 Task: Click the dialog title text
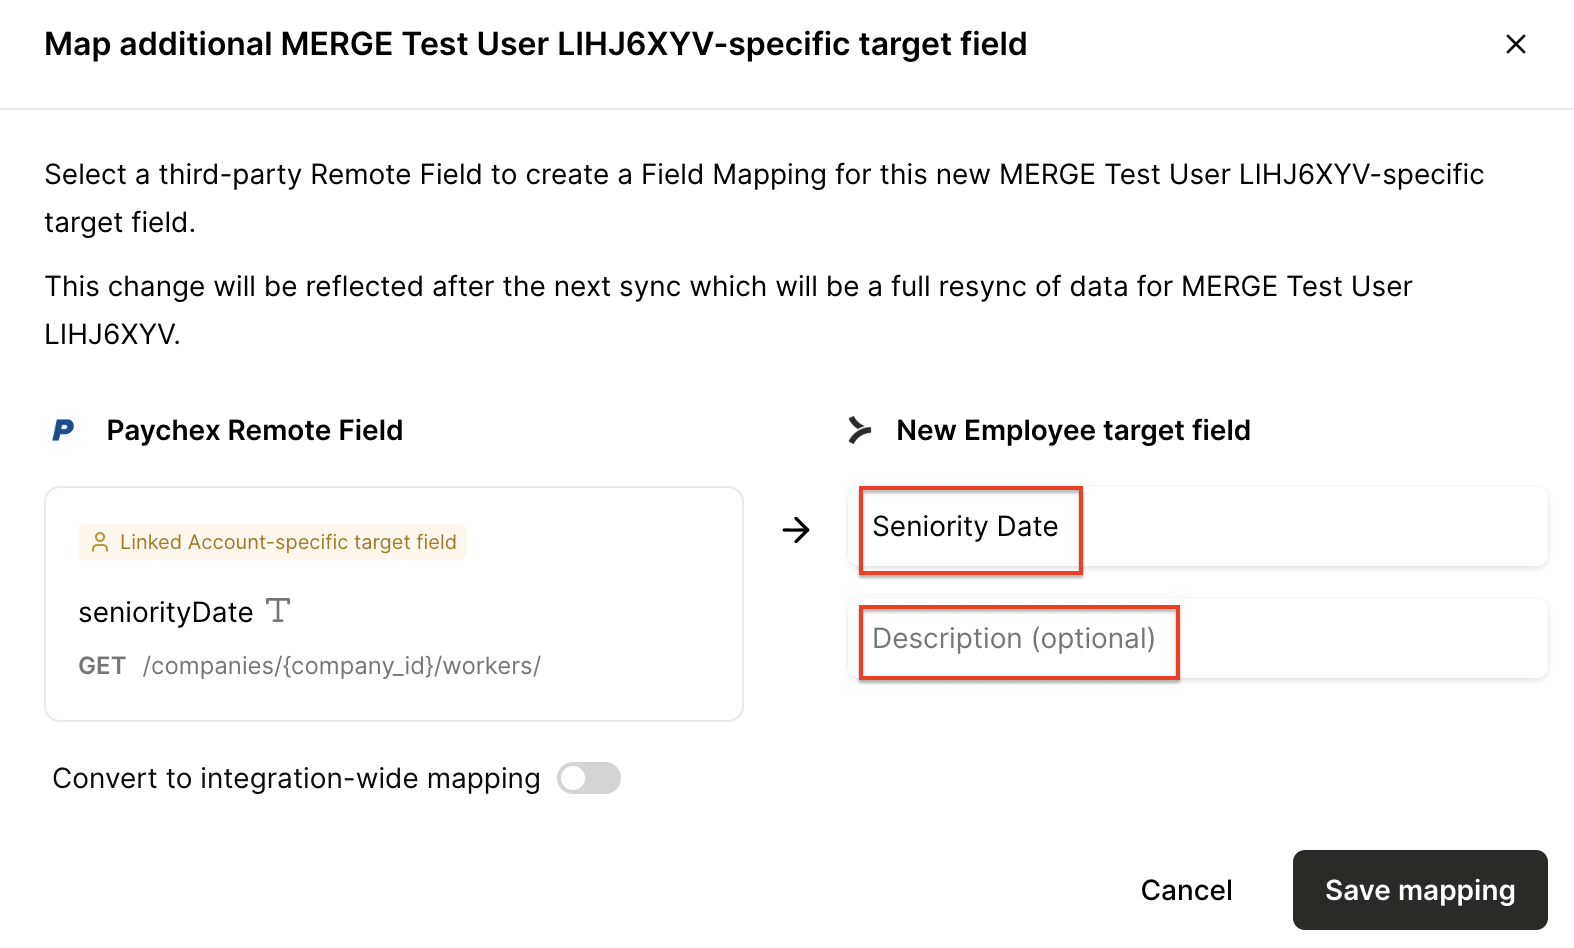tap(536, 44)
